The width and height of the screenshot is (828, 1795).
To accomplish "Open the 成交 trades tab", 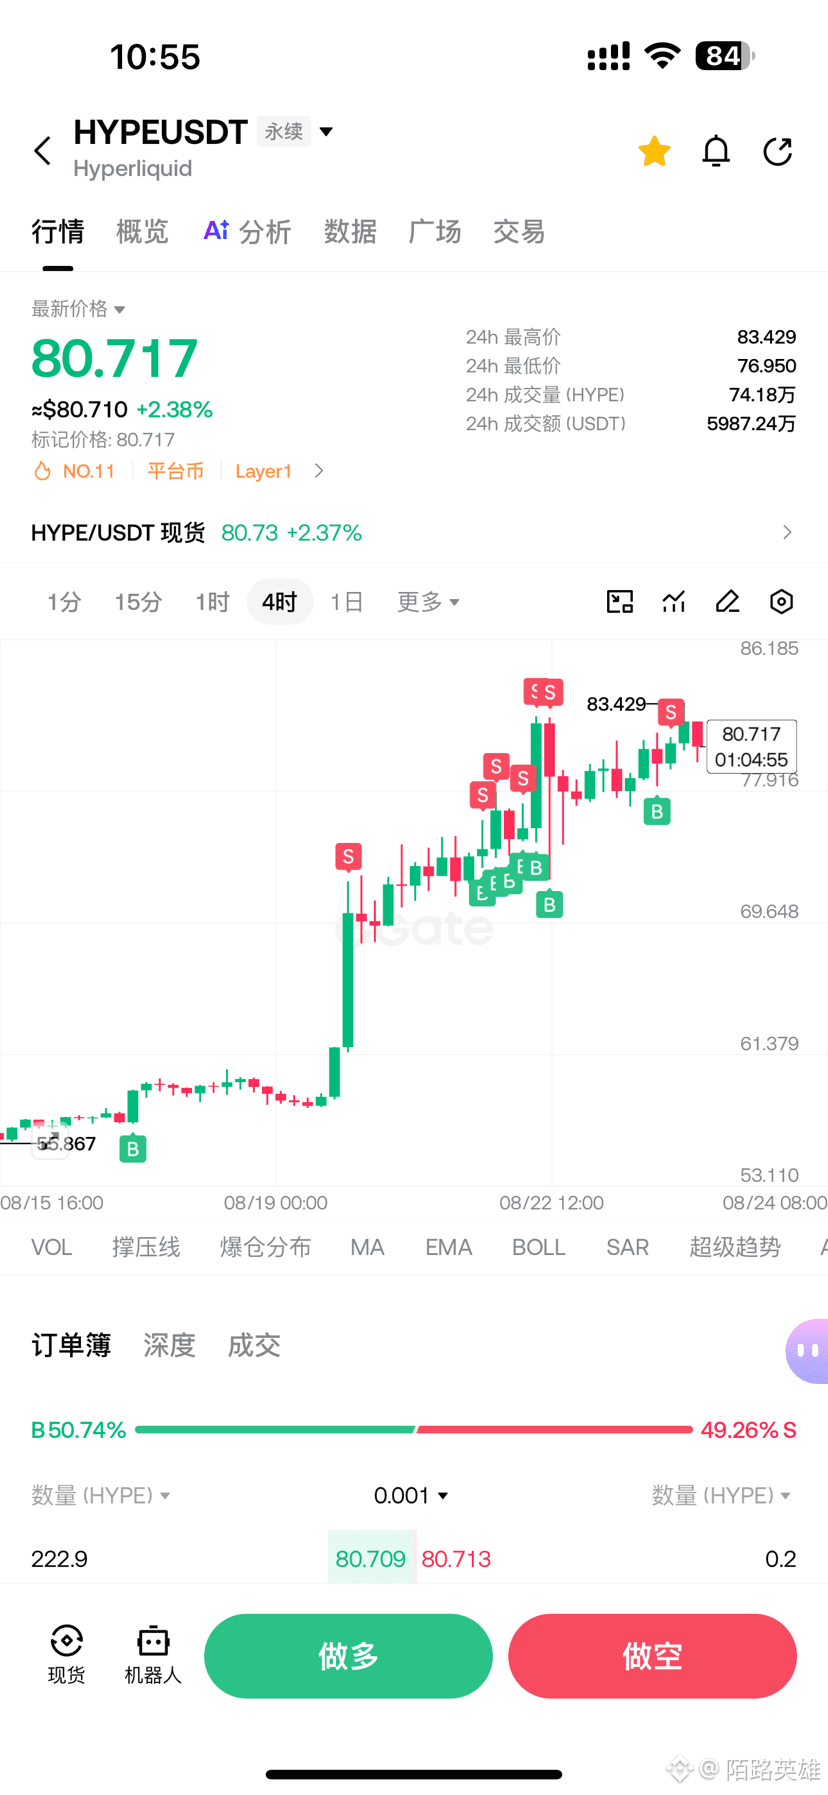I will [x=254, y=1345].
